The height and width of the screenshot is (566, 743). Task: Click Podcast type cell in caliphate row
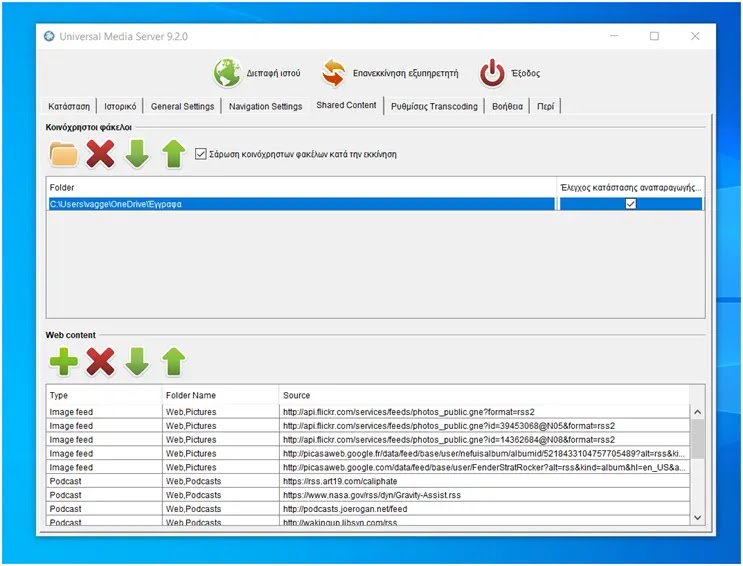(x=104, y=481)
